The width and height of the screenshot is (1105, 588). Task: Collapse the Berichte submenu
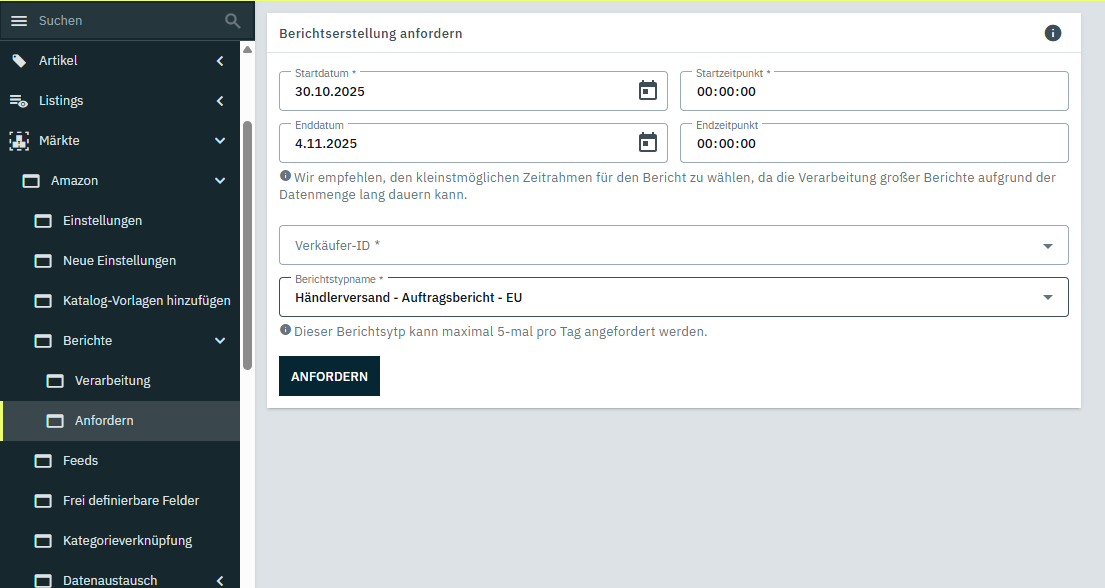(220, 341)
